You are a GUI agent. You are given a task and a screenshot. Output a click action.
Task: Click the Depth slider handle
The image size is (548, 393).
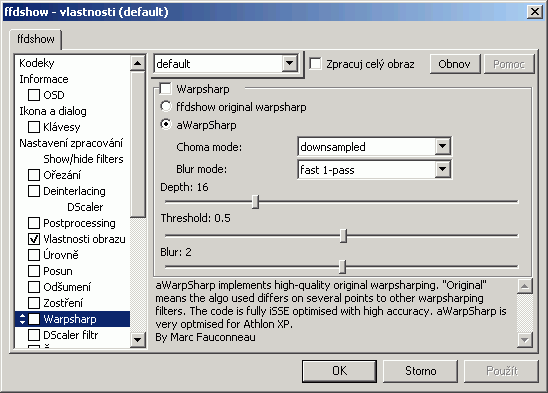pyautogui.click(x=255, y=202)
